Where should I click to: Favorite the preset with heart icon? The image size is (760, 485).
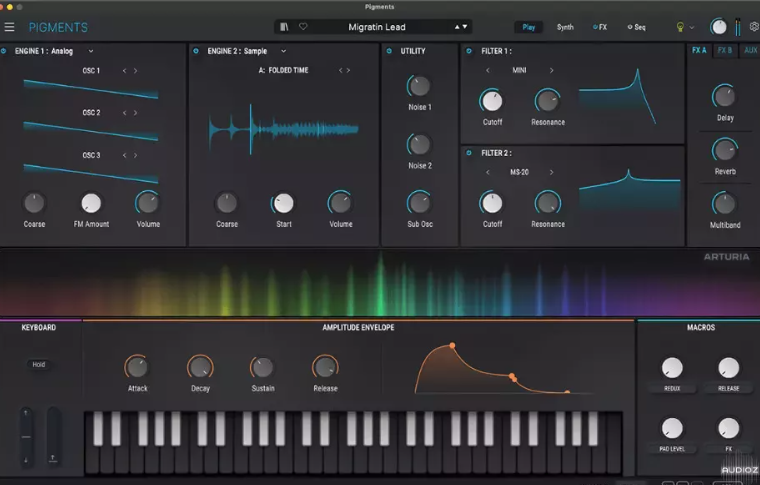coord(303,27)
